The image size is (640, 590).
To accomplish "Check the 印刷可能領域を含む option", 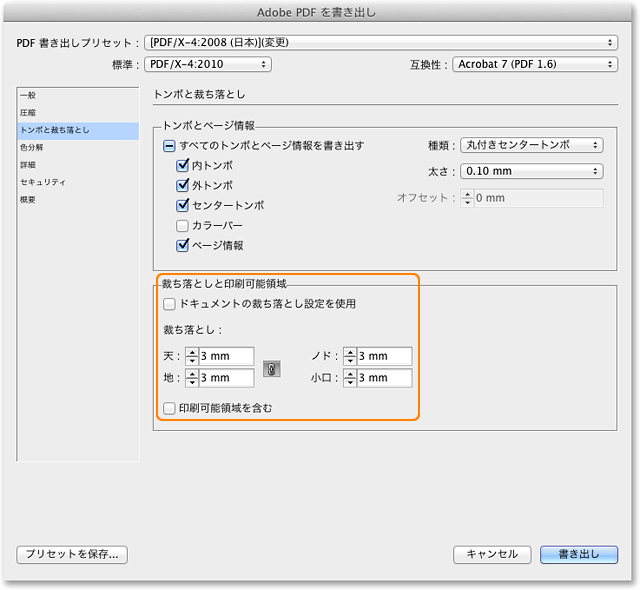I will (169, 408).
